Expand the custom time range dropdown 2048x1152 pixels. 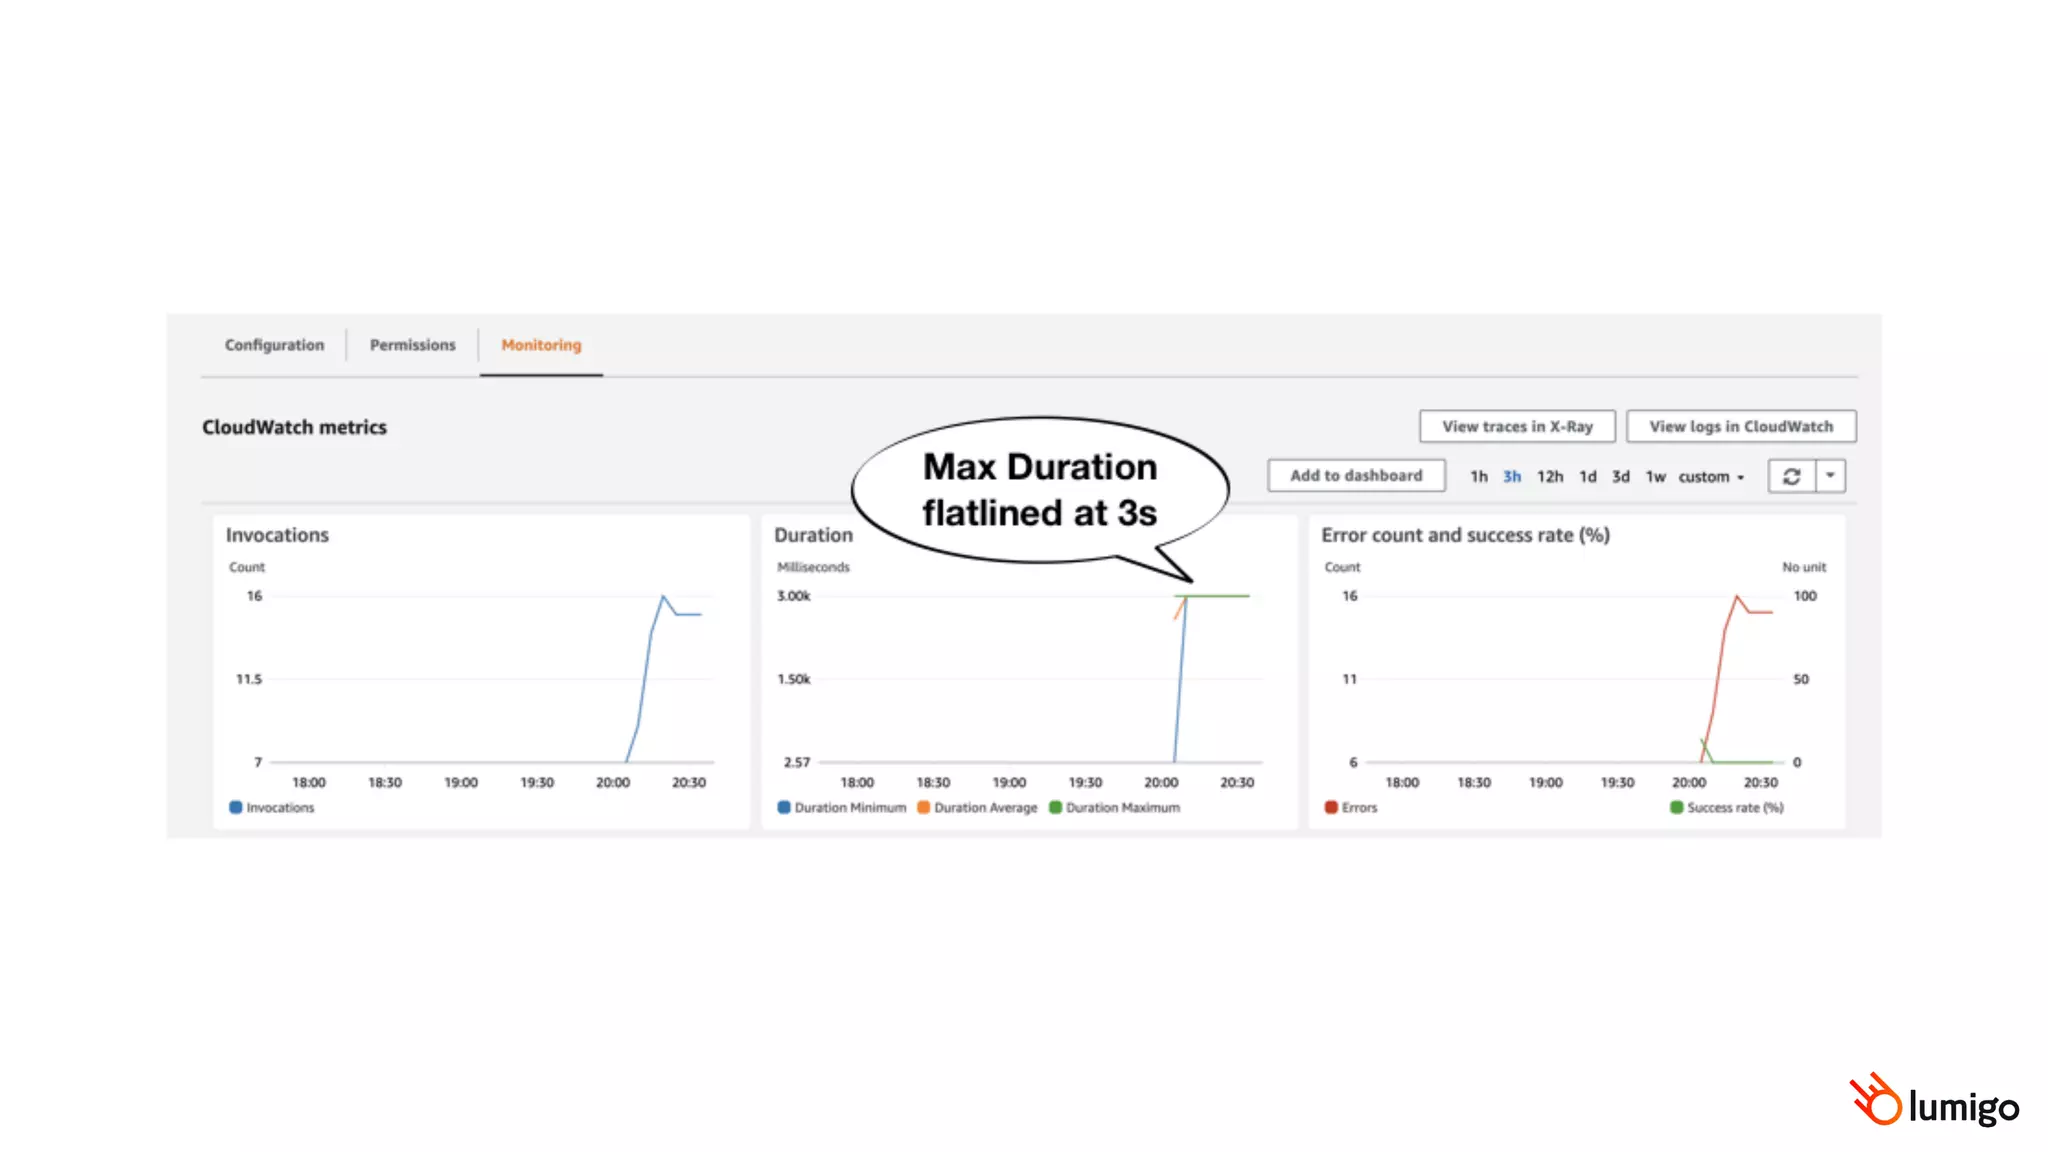1710,477
